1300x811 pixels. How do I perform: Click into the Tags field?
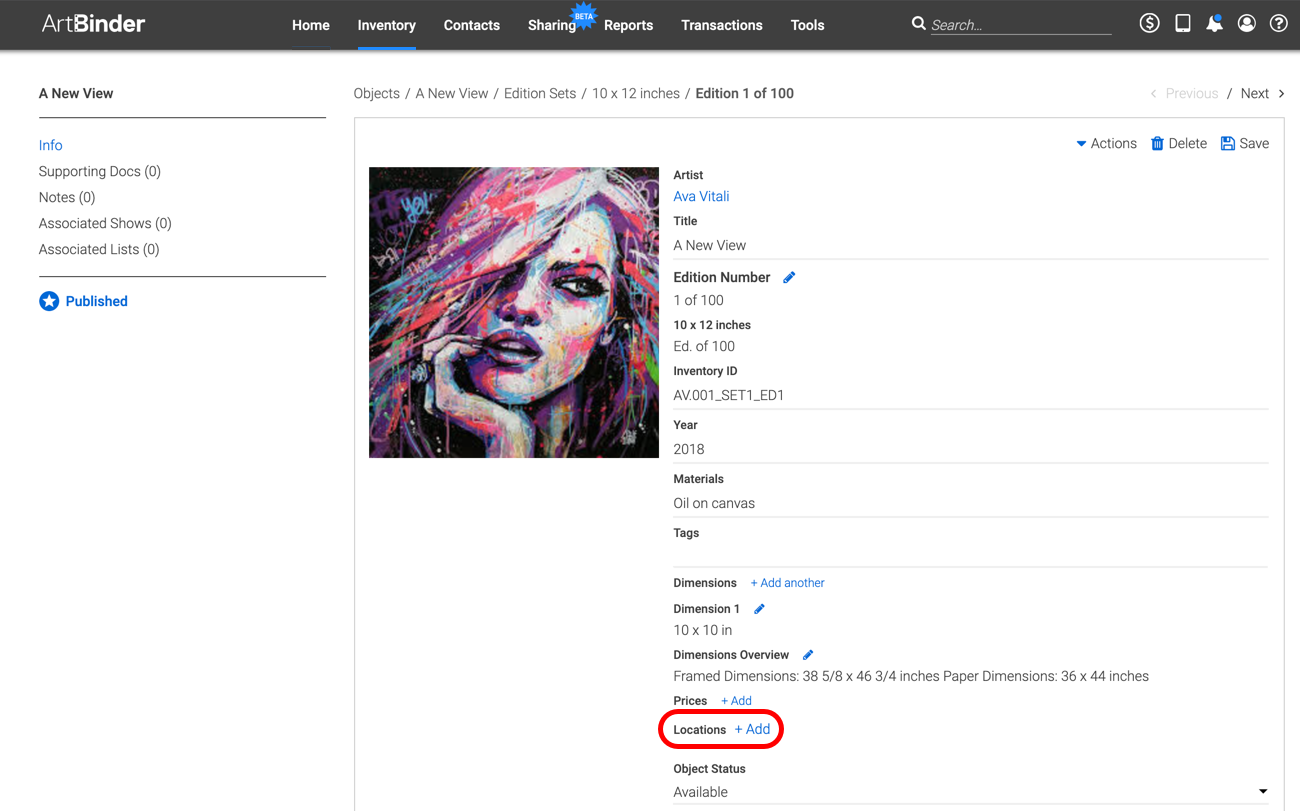point(971,555)
